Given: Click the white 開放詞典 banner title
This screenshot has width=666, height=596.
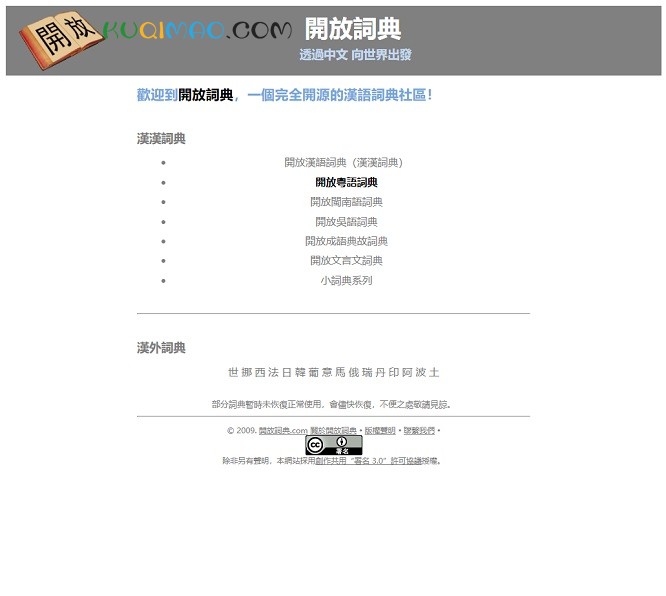Looking at the screenshot, I should tap(353, 29).
